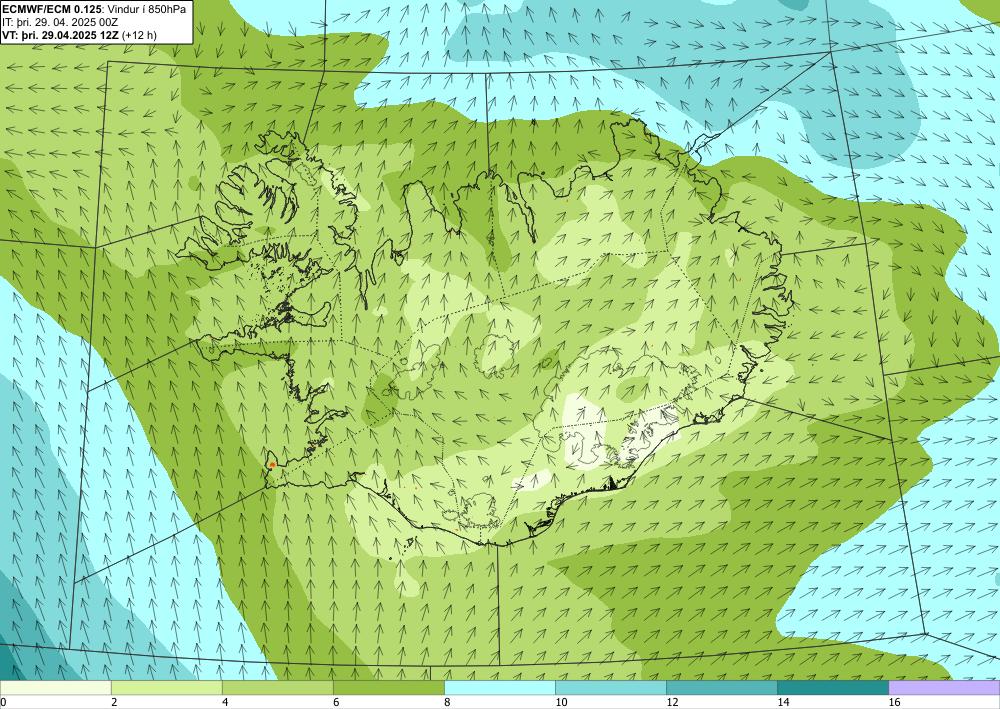Image resolution: width=1000 pixels, height=709 pixels.
Task: Click the "(+12 h)" forecast offset text
Action: coord(138,35)
